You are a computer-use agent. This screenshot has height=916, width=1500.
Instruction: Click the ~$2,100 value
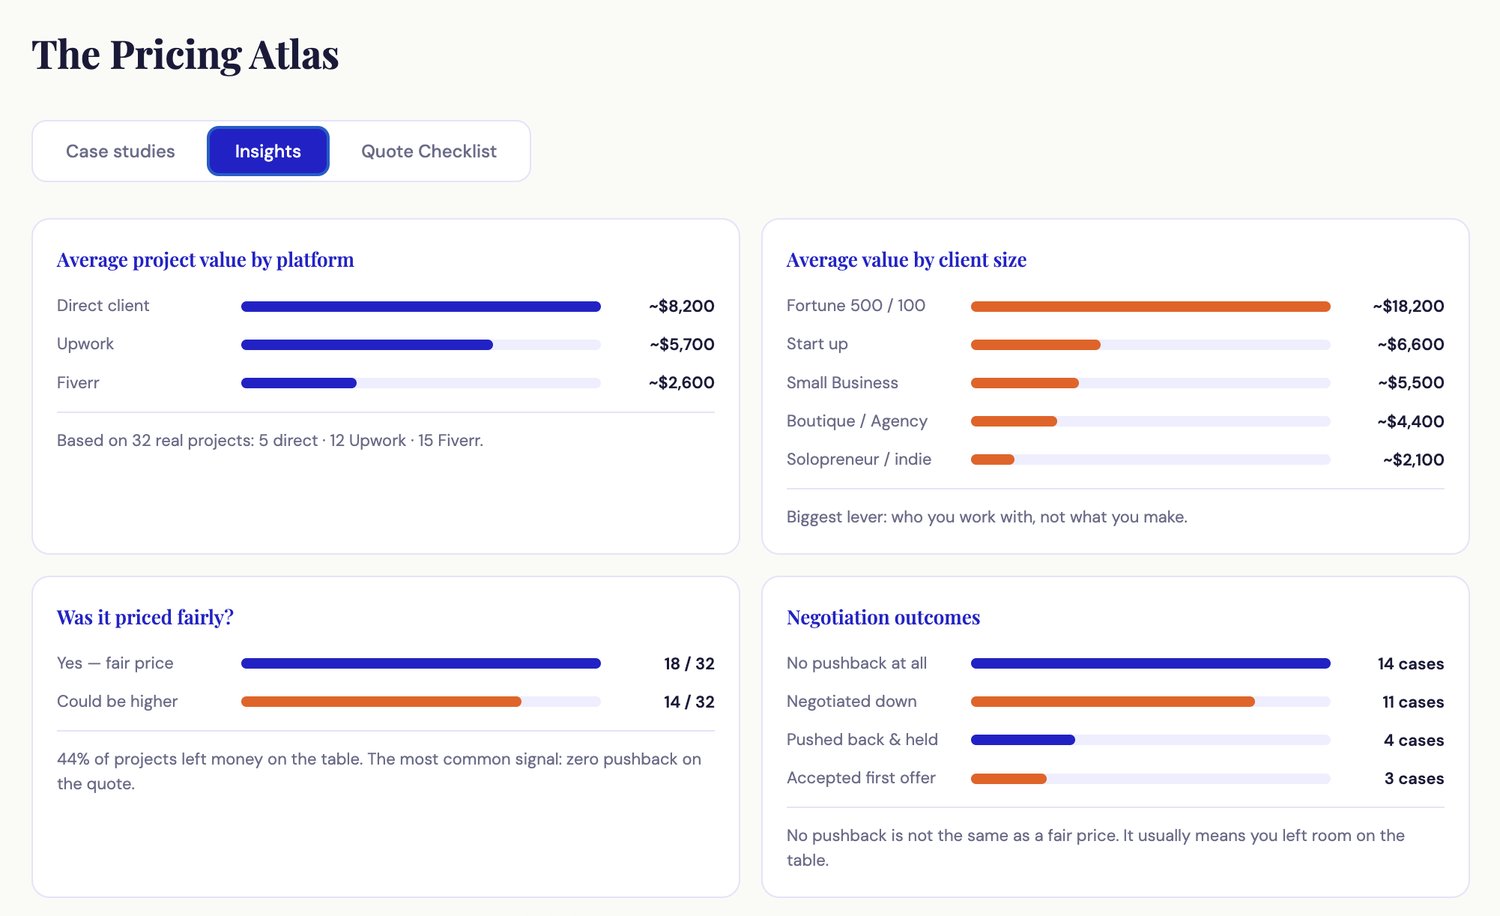pyautogui.click(x=1414, y=460)
